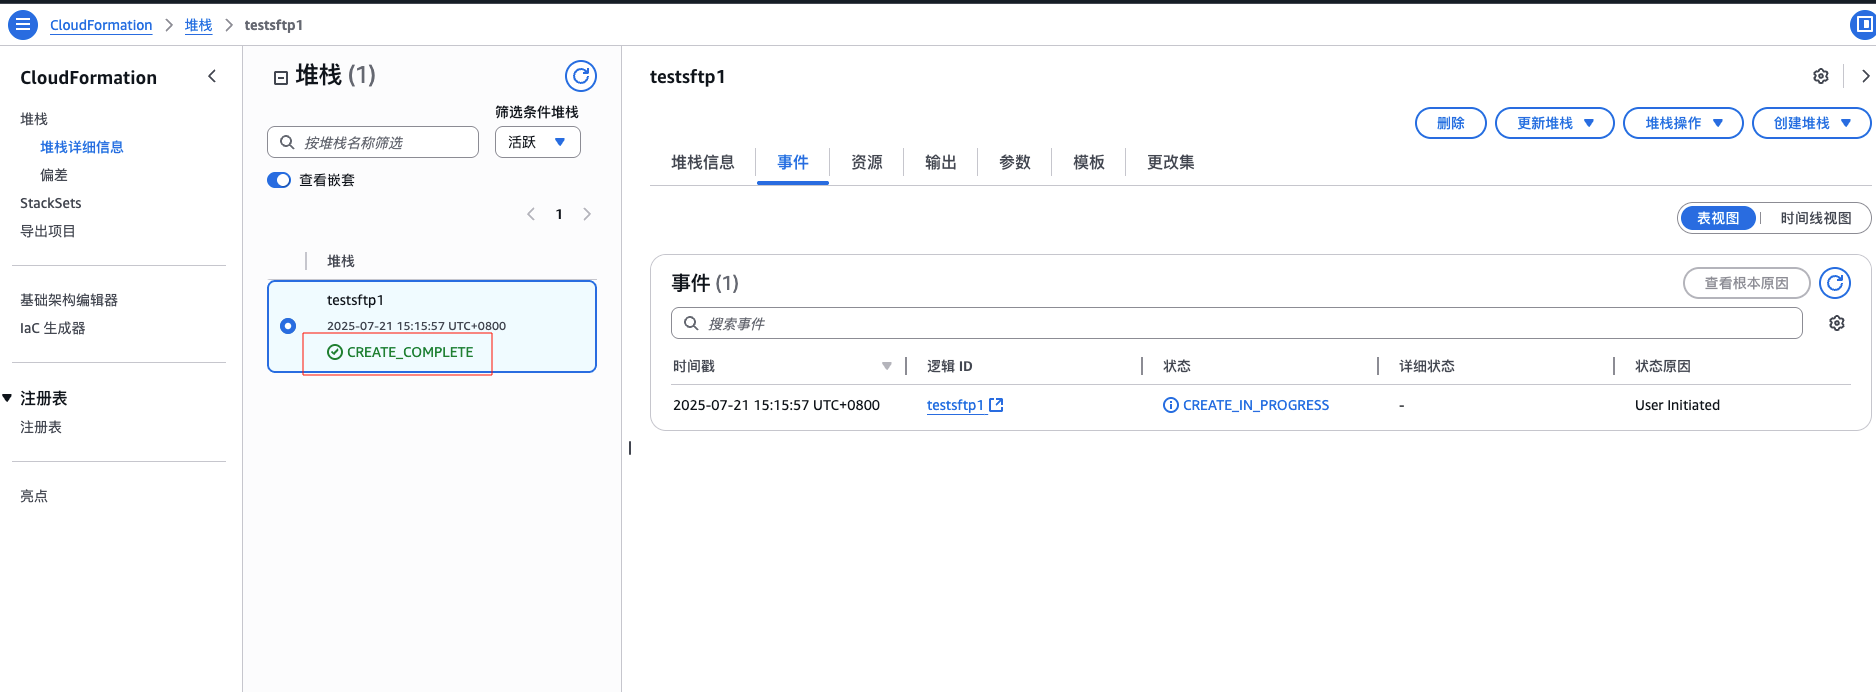Focus the search events field
This screenshot has height=692, width=1876.
click(x=1237, y=323)
